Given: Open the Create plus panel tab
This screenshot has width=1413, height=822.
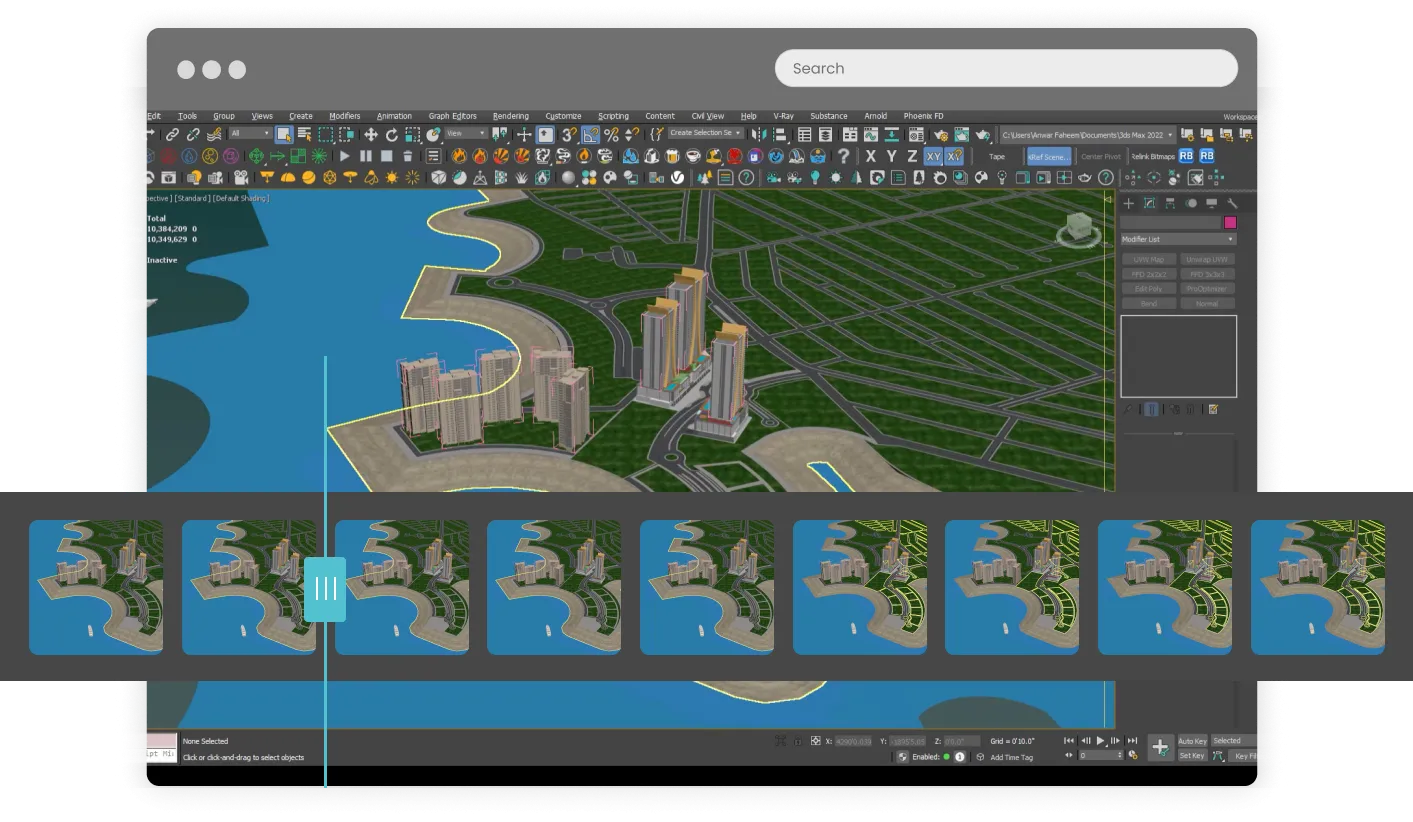Looking at the screenshot, I should coord(1129,203).
